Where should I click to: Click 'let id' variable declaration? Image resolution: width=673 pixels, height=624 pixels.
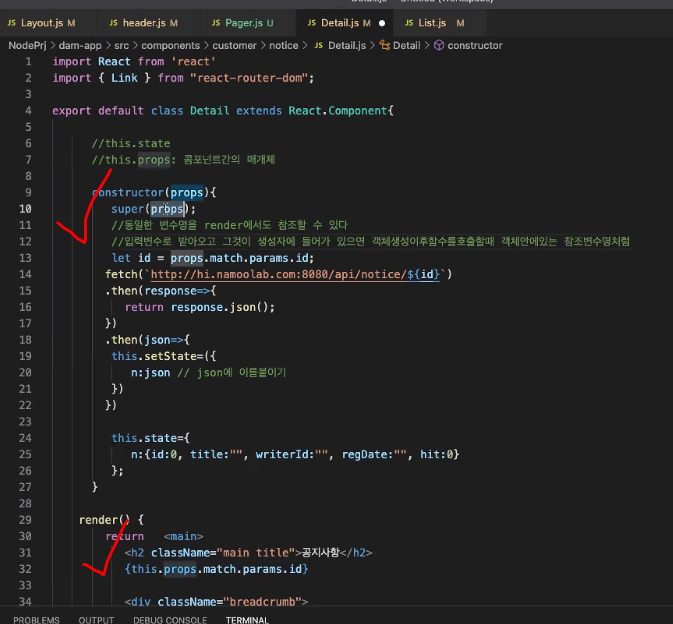[131, 258]
